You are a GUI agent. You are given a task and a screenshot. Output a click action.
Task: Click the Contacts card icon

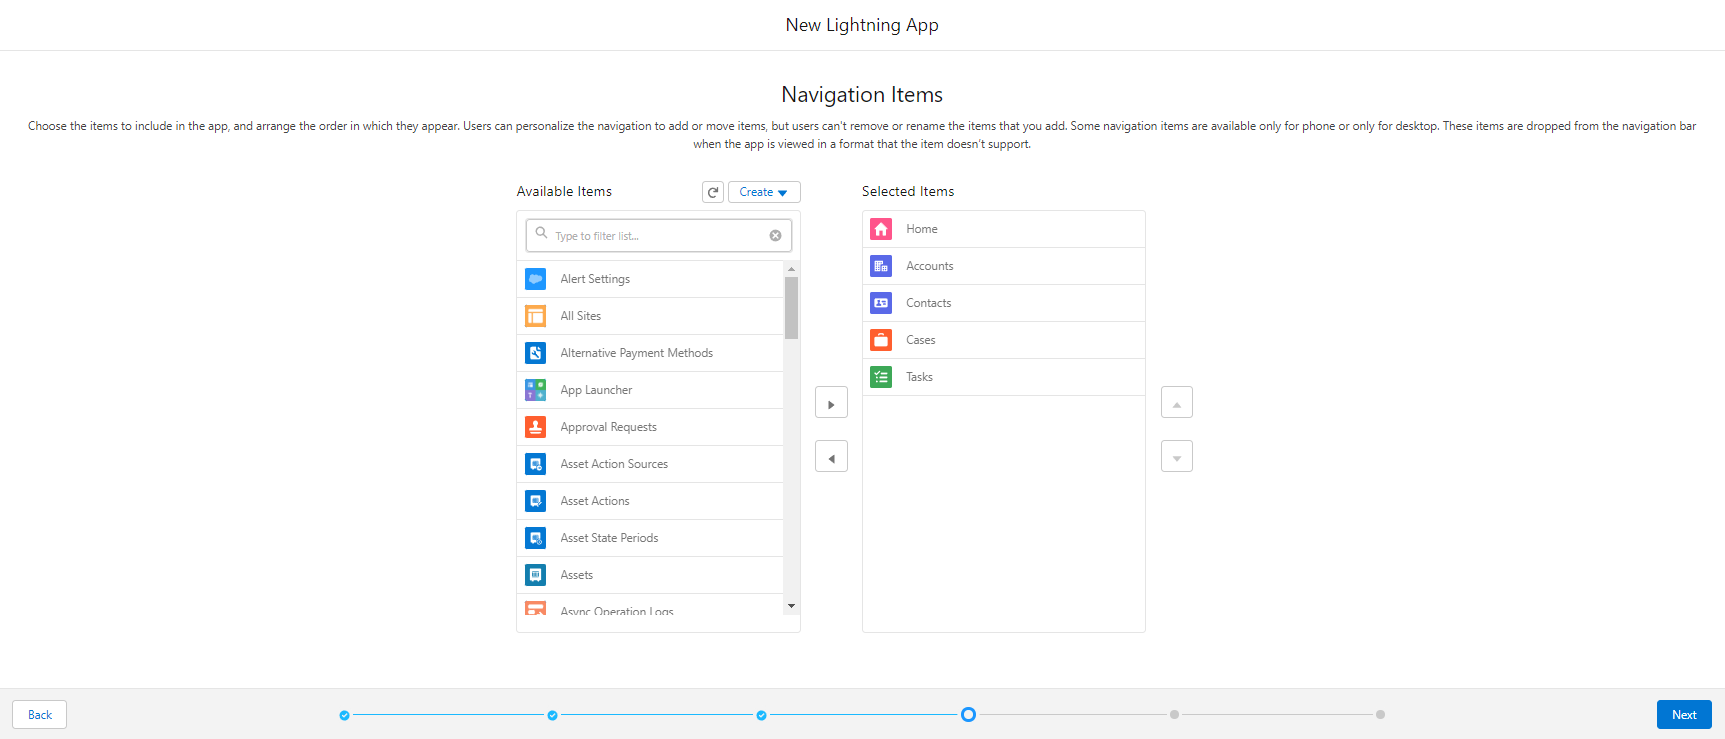[881, 303]
